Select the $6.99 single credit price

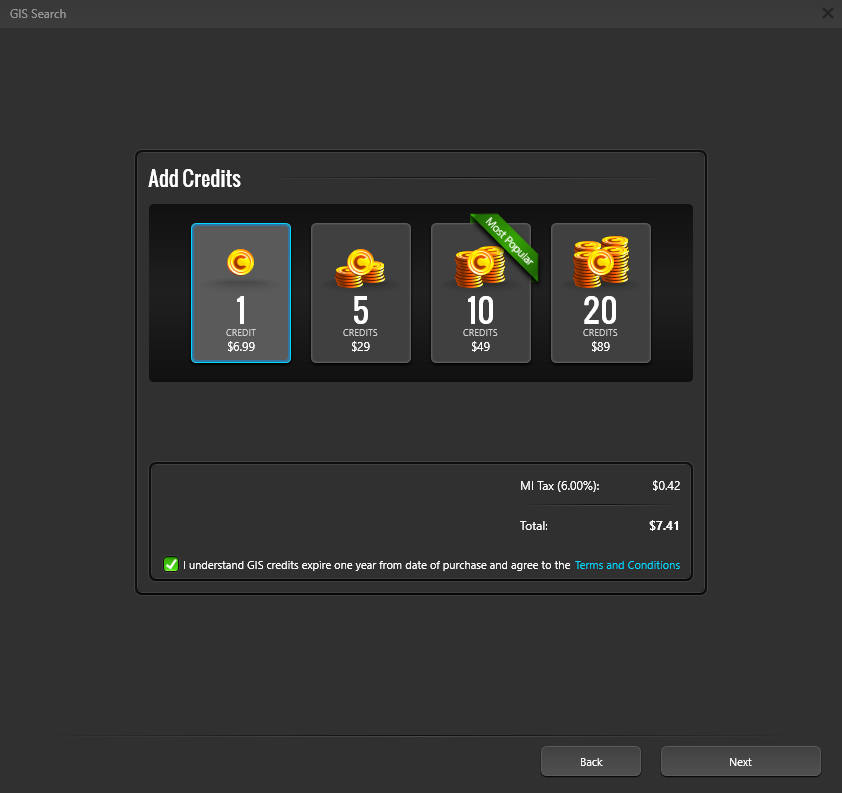tap(241, 347)
